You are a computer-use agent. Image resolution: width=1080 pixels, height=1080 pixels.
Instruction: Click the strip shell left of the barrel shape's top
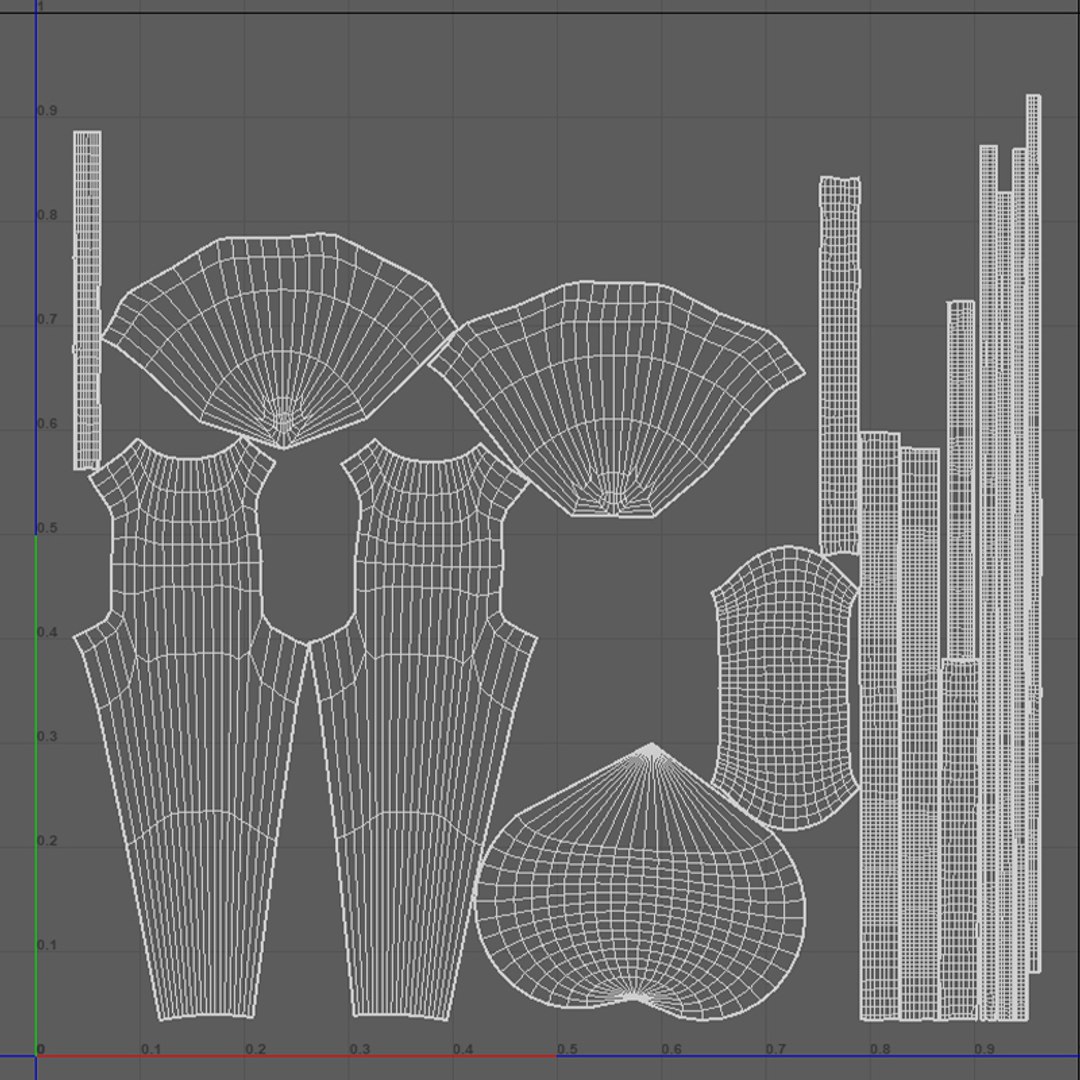[840, 365]
